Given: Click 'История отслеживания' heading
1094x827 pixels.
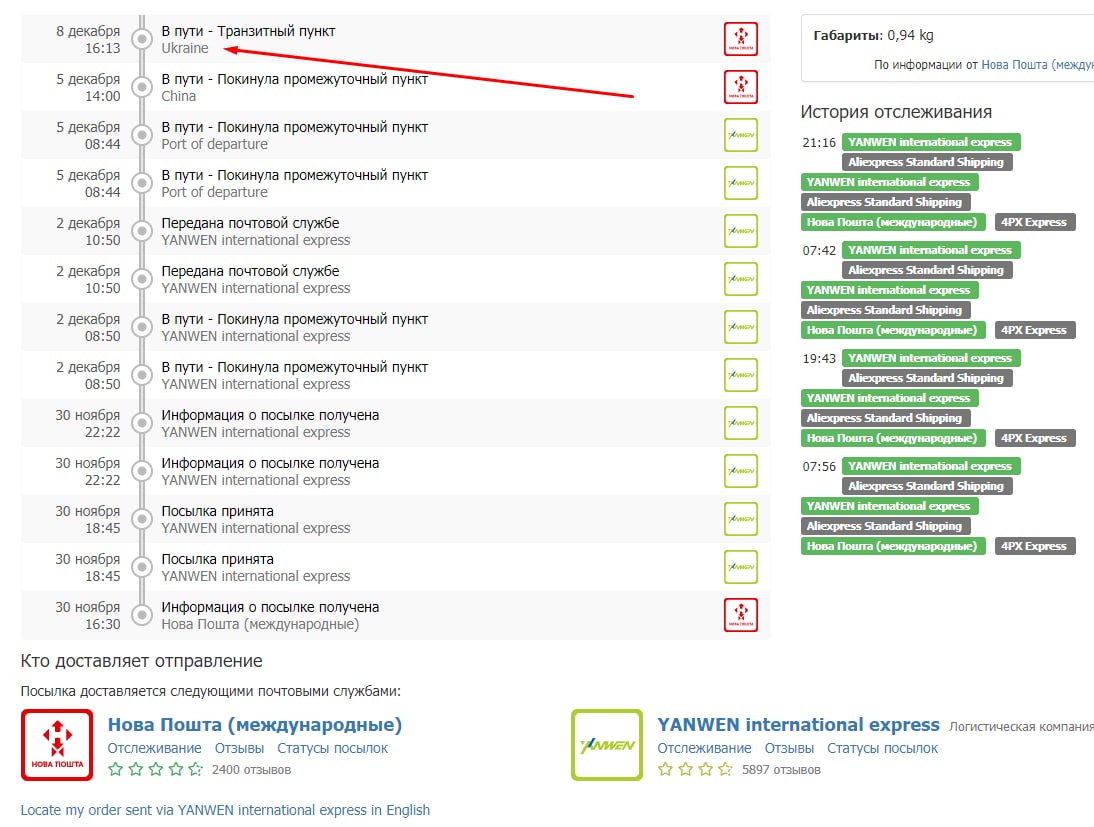Looking at the screenshot, I should (x=896, y=112).
